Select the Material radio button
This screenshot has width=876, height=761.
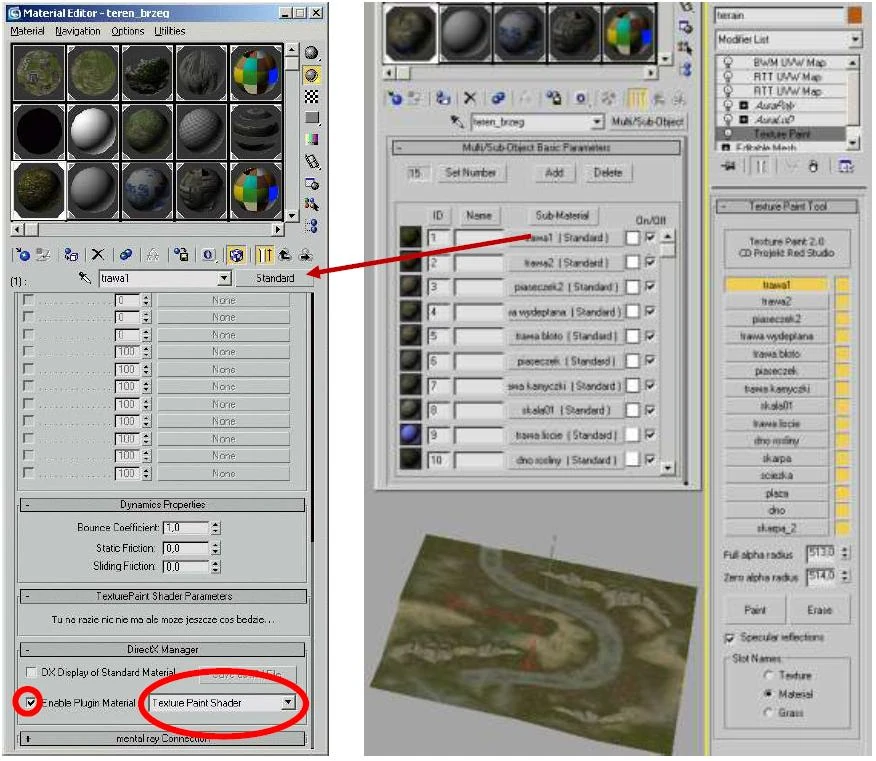tap(768, 693)
